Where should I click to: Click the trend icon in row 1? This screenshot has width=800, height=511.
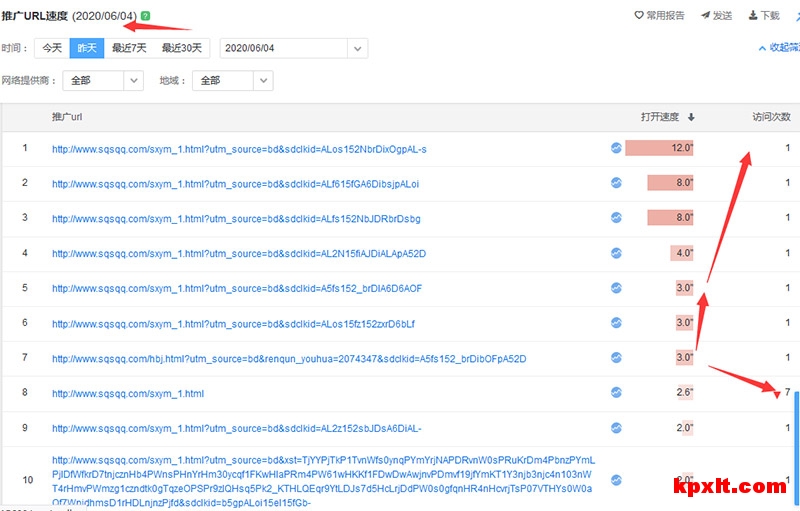[616, 148]
